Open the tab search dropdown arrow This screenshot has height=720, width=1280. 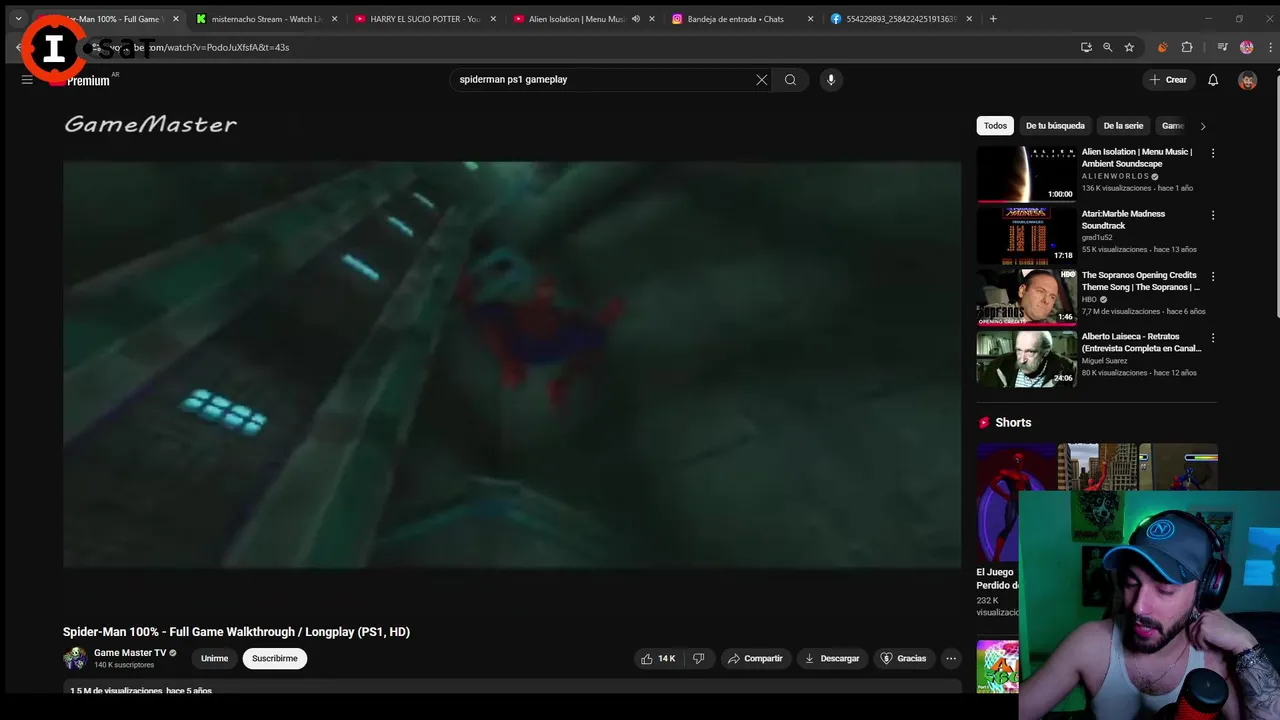(x=18, y=19)
